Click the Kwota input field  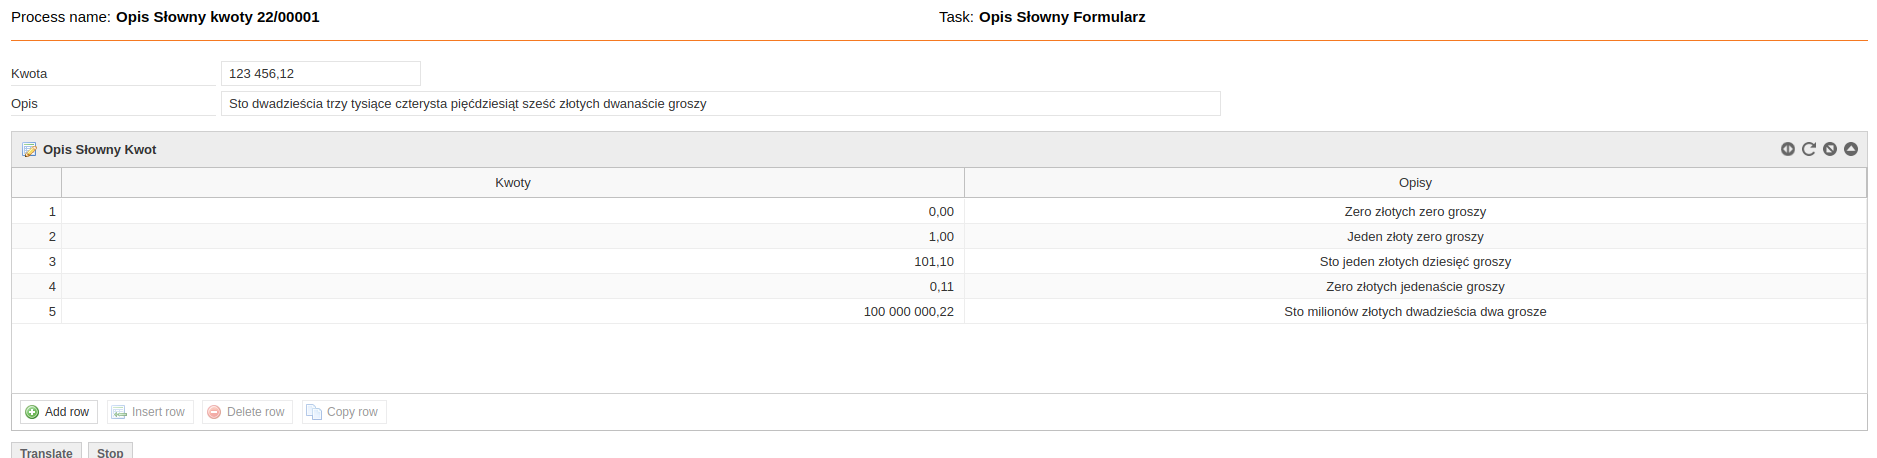[320, 74]
